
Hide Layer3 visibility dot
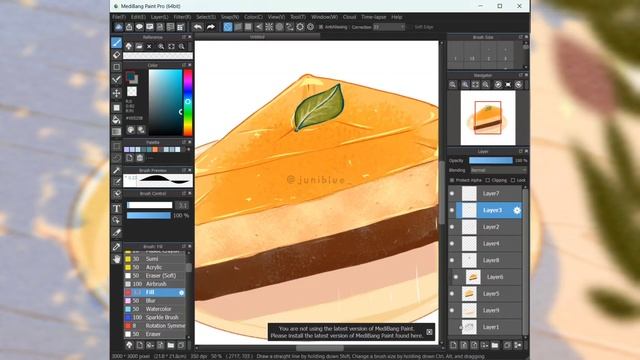click(452, 210)
